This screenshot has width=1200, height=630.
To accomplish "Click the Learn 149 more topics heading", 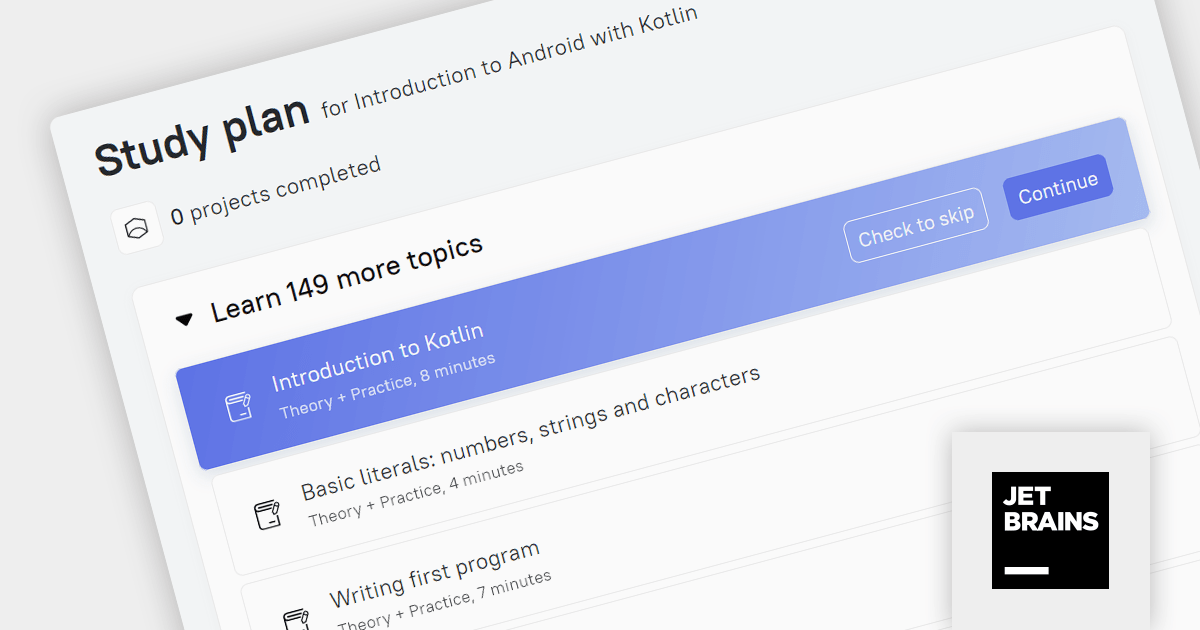I will click(x=347, y=278).
